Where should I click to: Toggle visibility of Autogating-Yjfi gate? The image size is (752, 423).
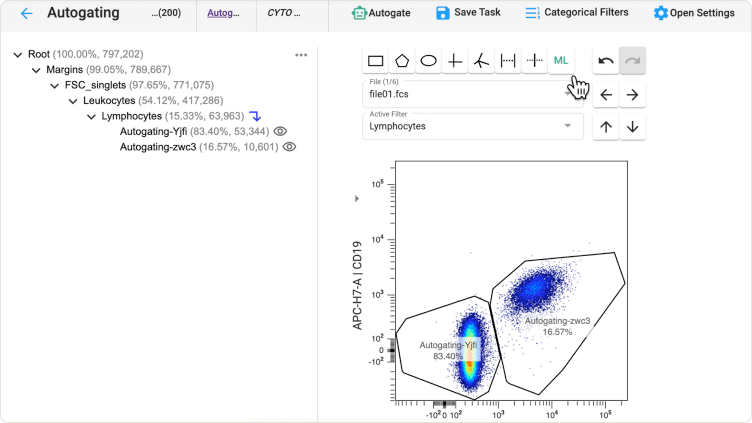(281, 131)
